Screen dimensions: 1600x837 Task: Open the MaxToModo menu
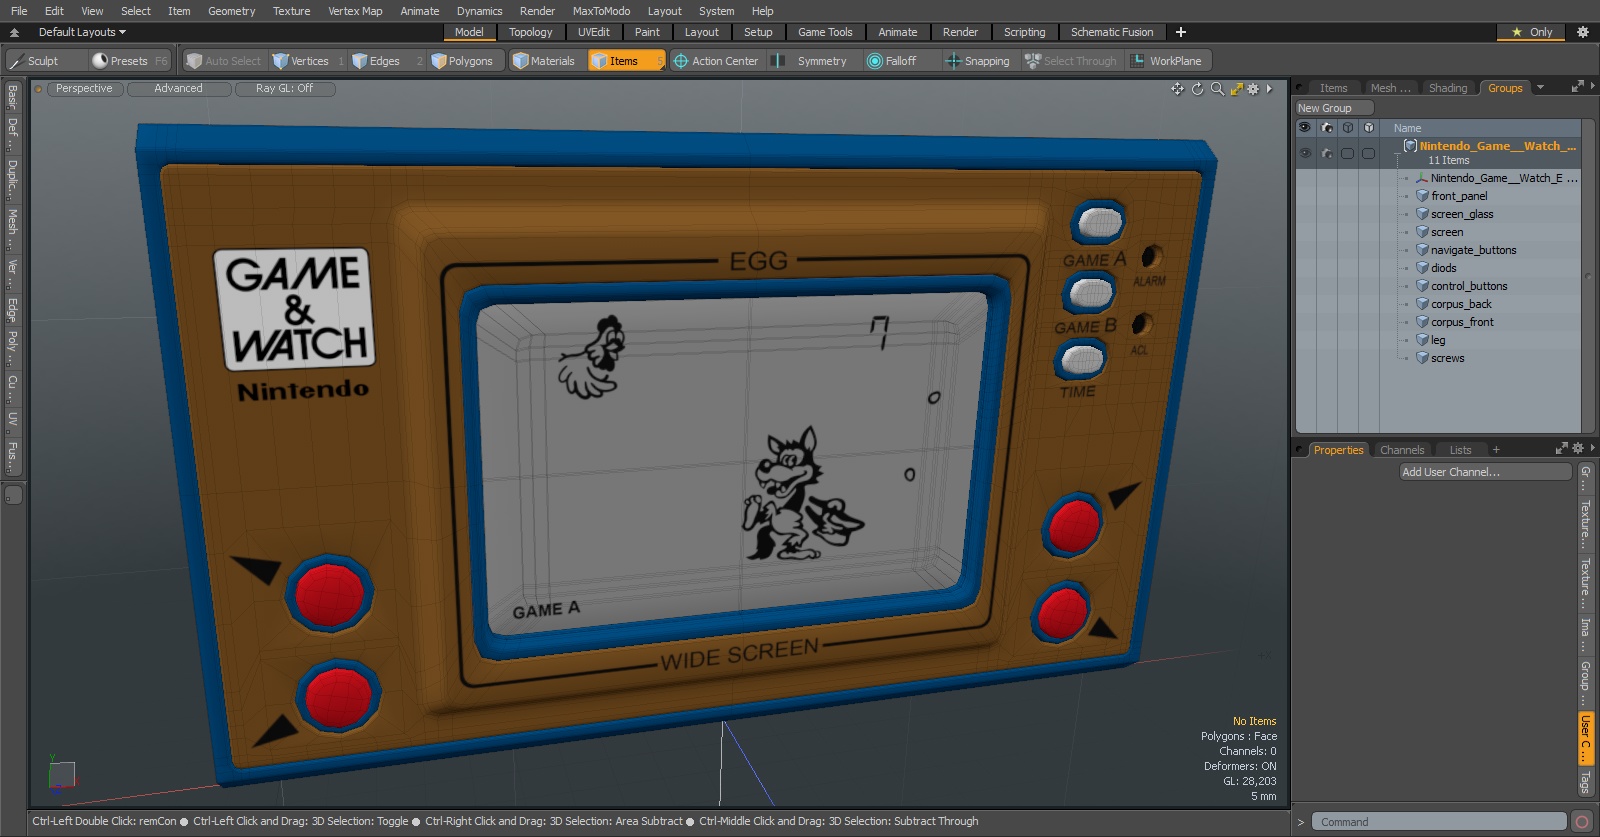click(x=601, y=11)
